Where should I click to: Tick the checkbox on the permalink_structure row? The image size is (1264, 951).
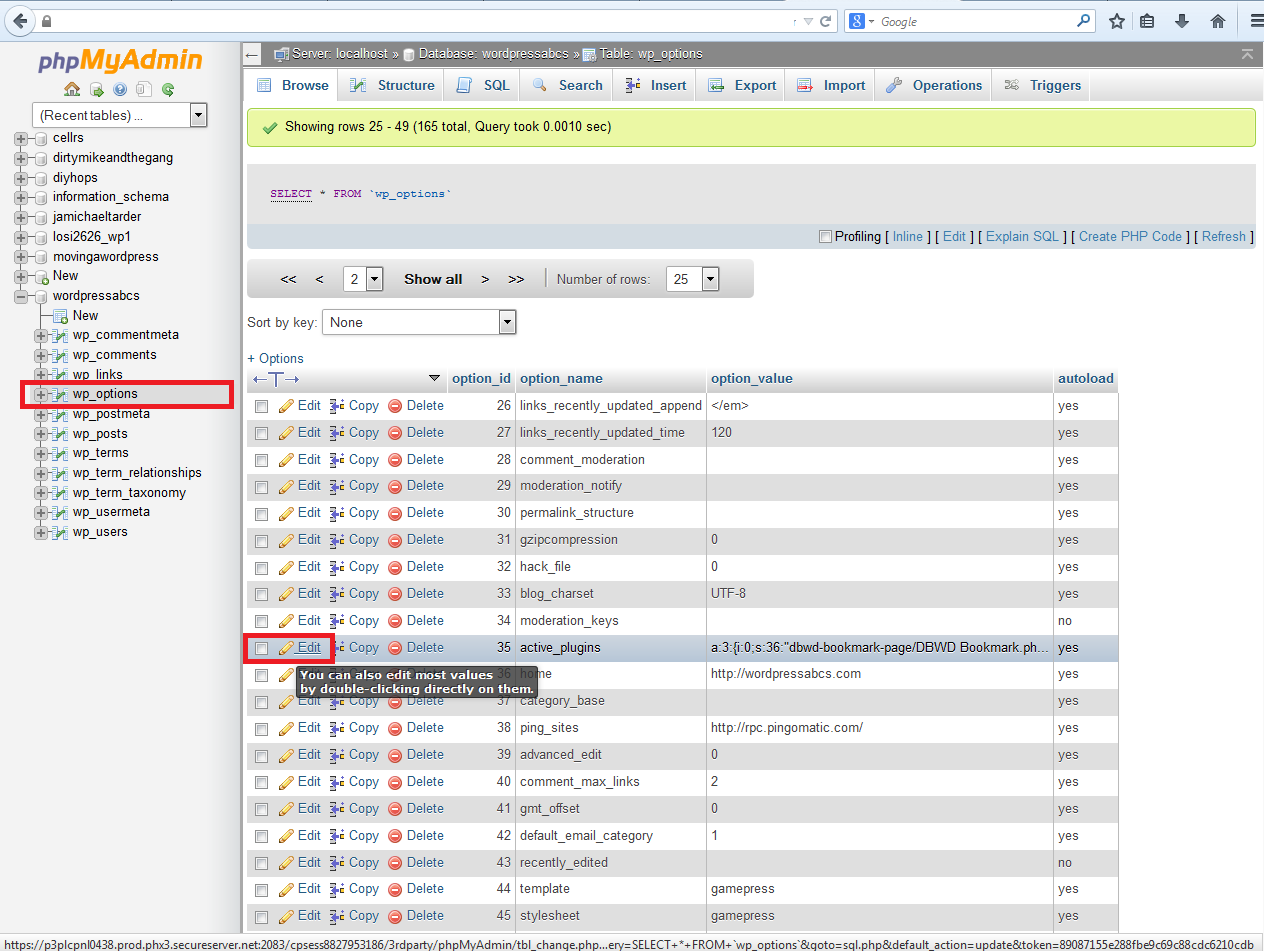[x=261, y=514]
